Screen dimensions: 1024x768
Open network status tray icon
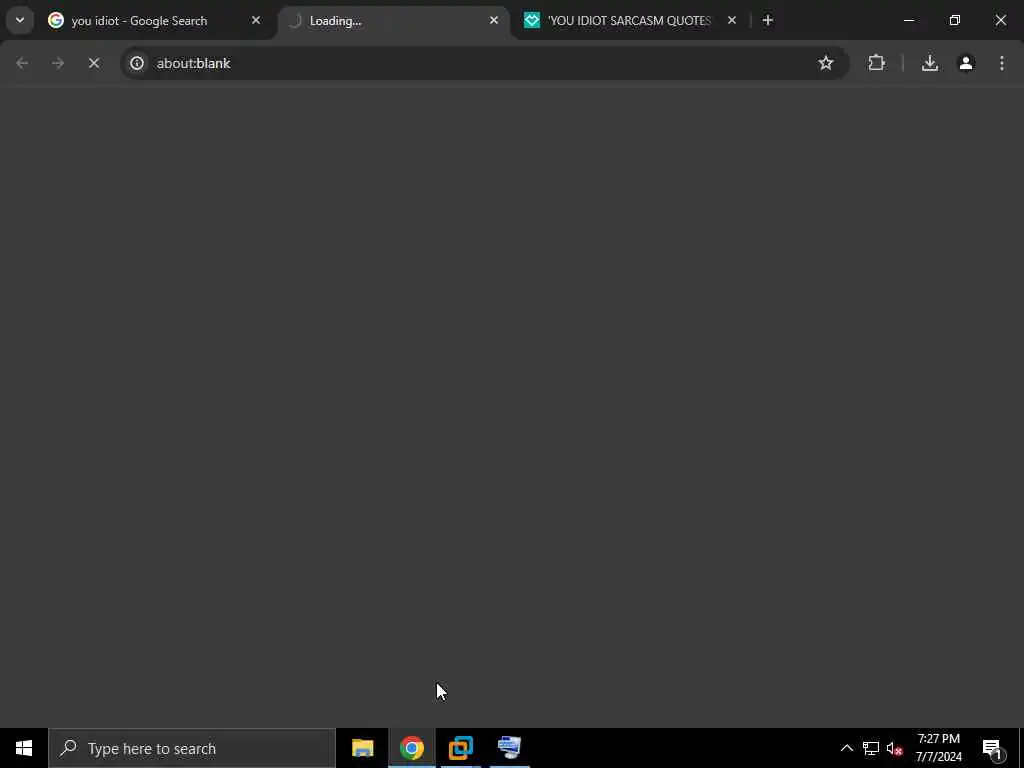click(x=871, y=748)
